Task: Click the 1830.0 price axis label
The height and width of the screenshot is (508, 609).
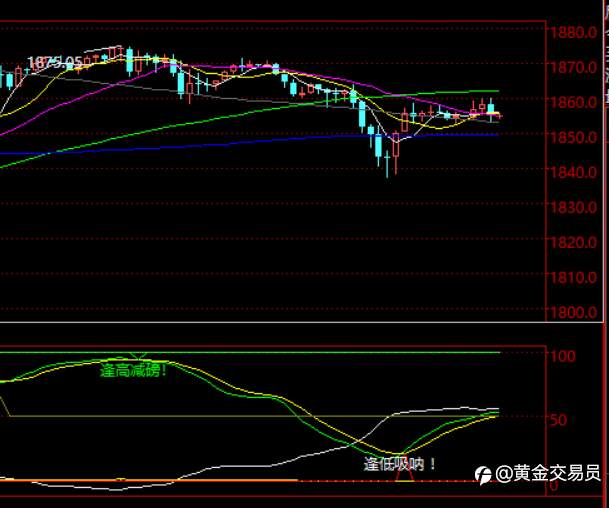Action: point(574,207)
